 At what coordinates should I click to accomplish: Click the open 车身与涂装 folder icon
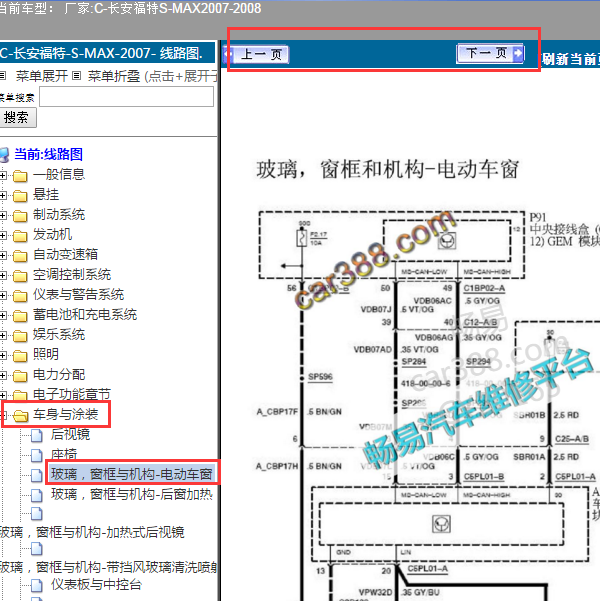pos(20,415)
